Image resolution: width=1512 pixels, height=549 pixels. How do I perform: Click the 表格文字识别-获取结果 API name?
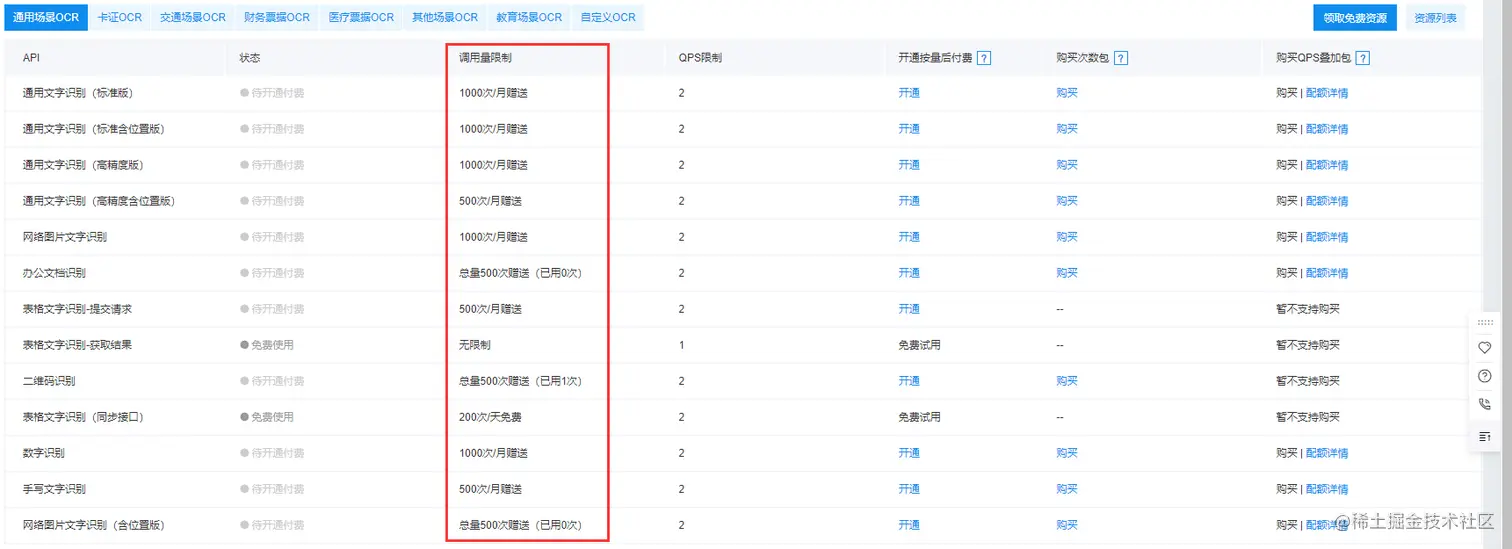[x=77, y=345]
